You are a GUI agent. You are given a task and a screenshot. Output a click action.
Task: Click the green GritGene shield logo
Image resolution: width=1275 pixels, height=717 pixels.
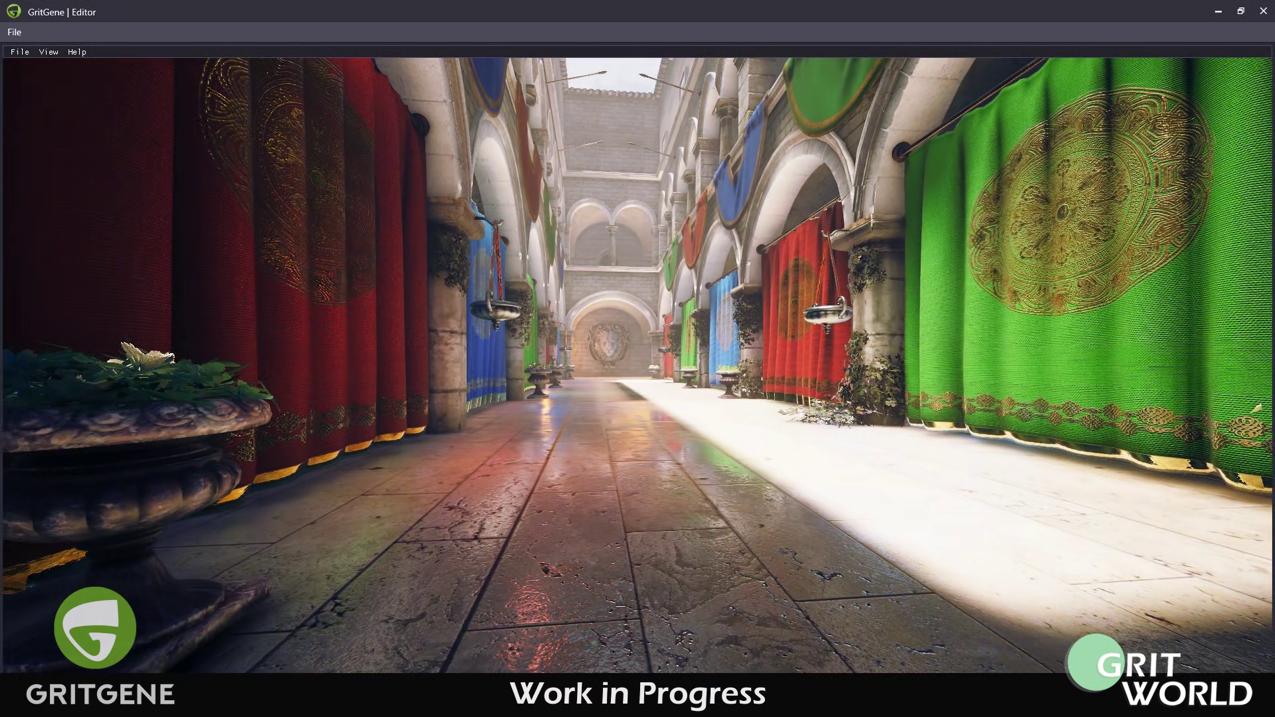click(x=95, y=628)
